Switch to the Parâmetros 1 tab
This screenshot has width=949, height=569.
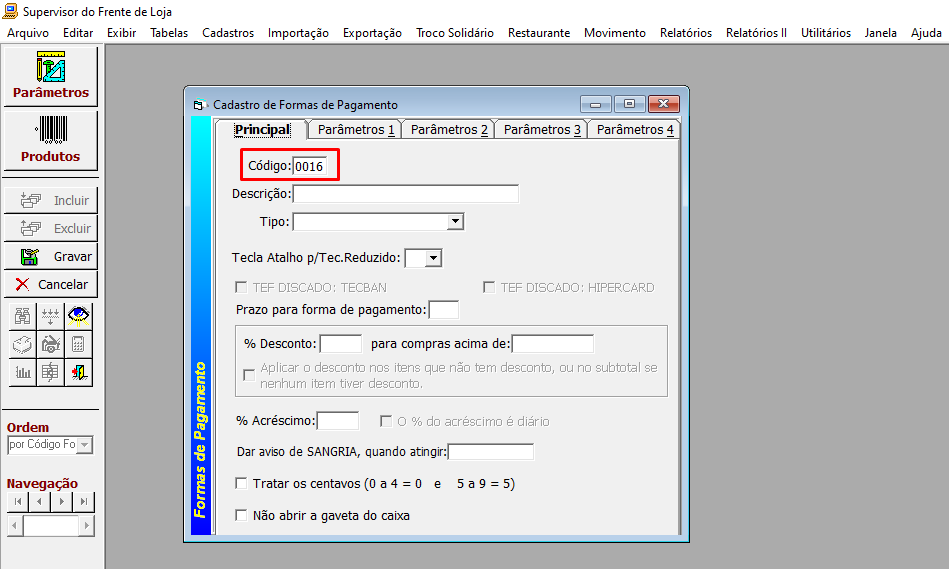pos(356,130)
